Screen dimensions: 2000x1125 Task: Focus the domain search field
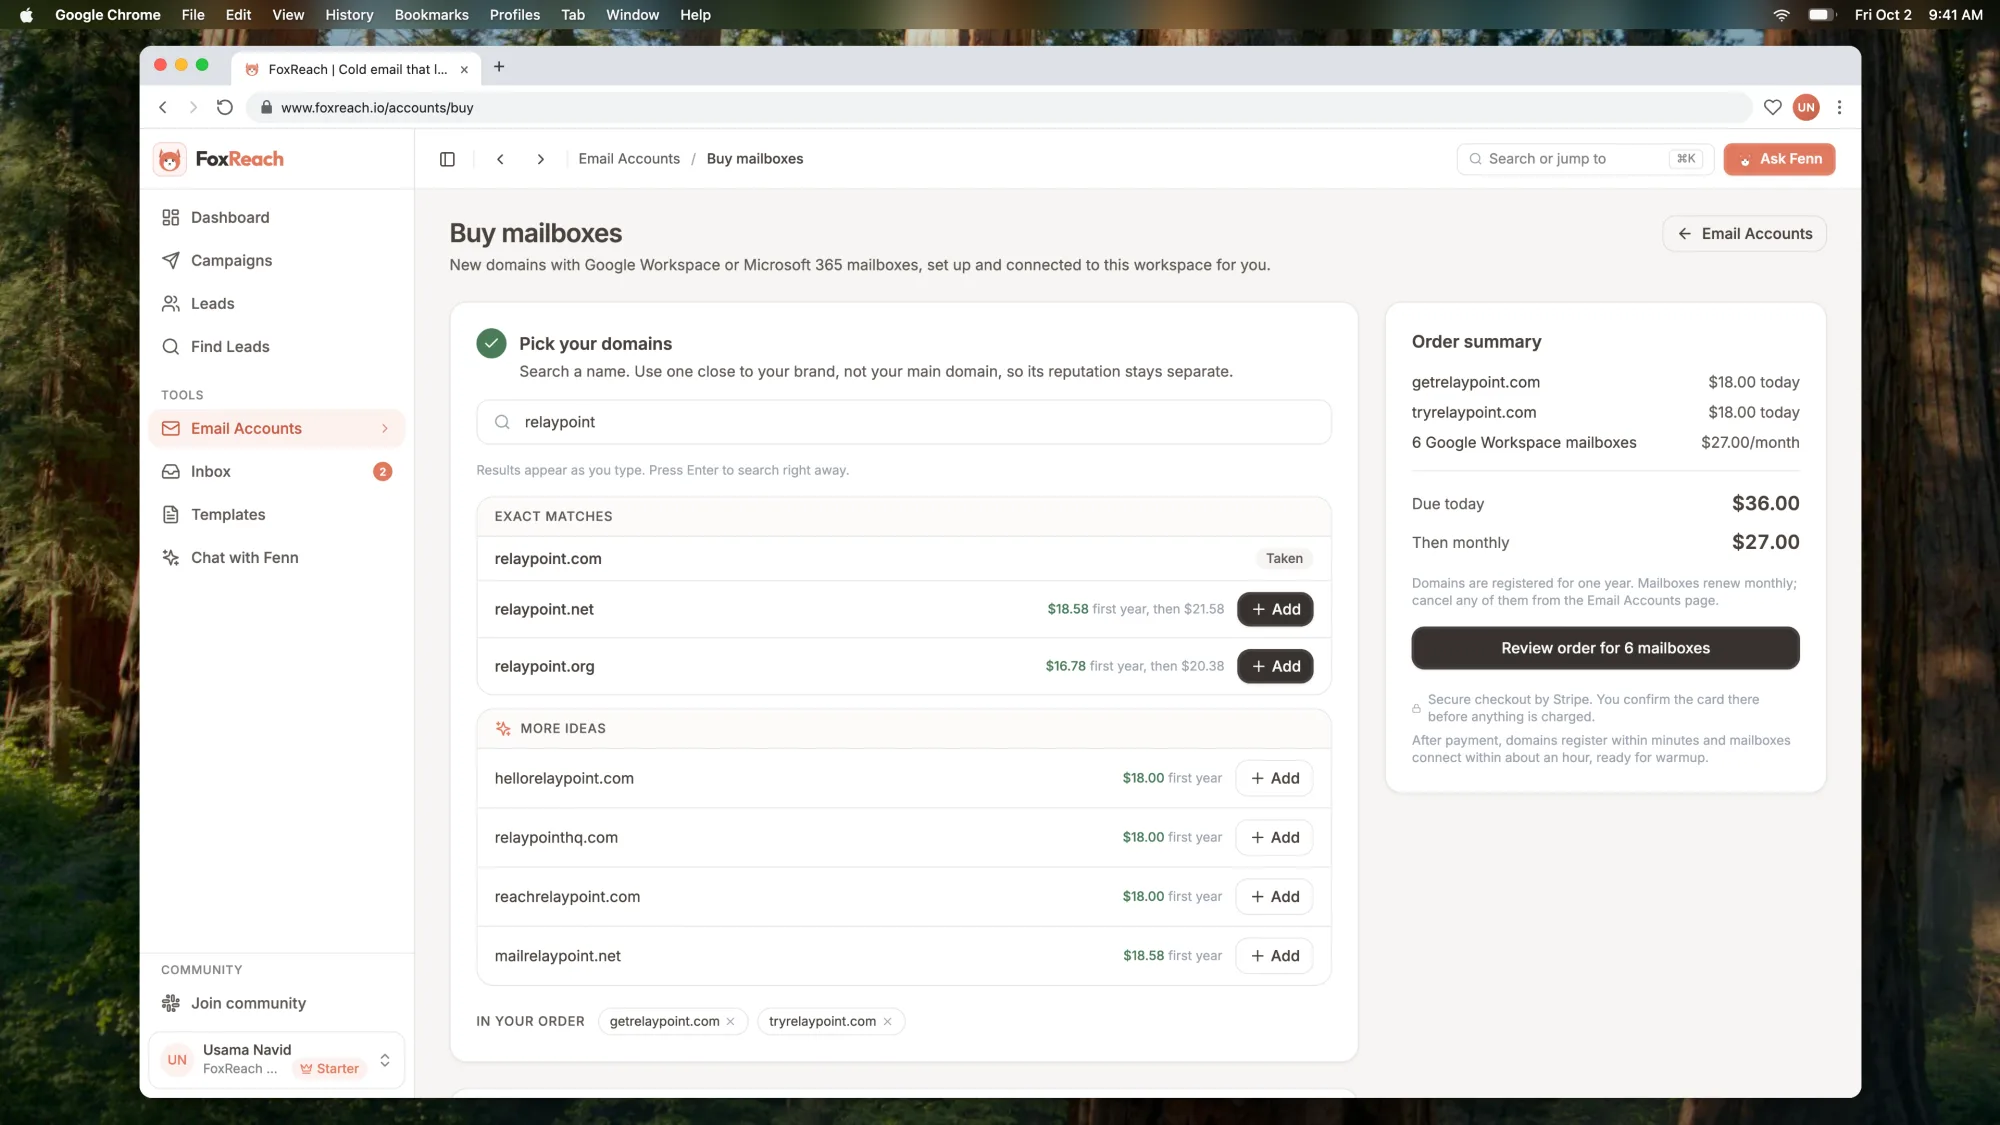(904, 422)
